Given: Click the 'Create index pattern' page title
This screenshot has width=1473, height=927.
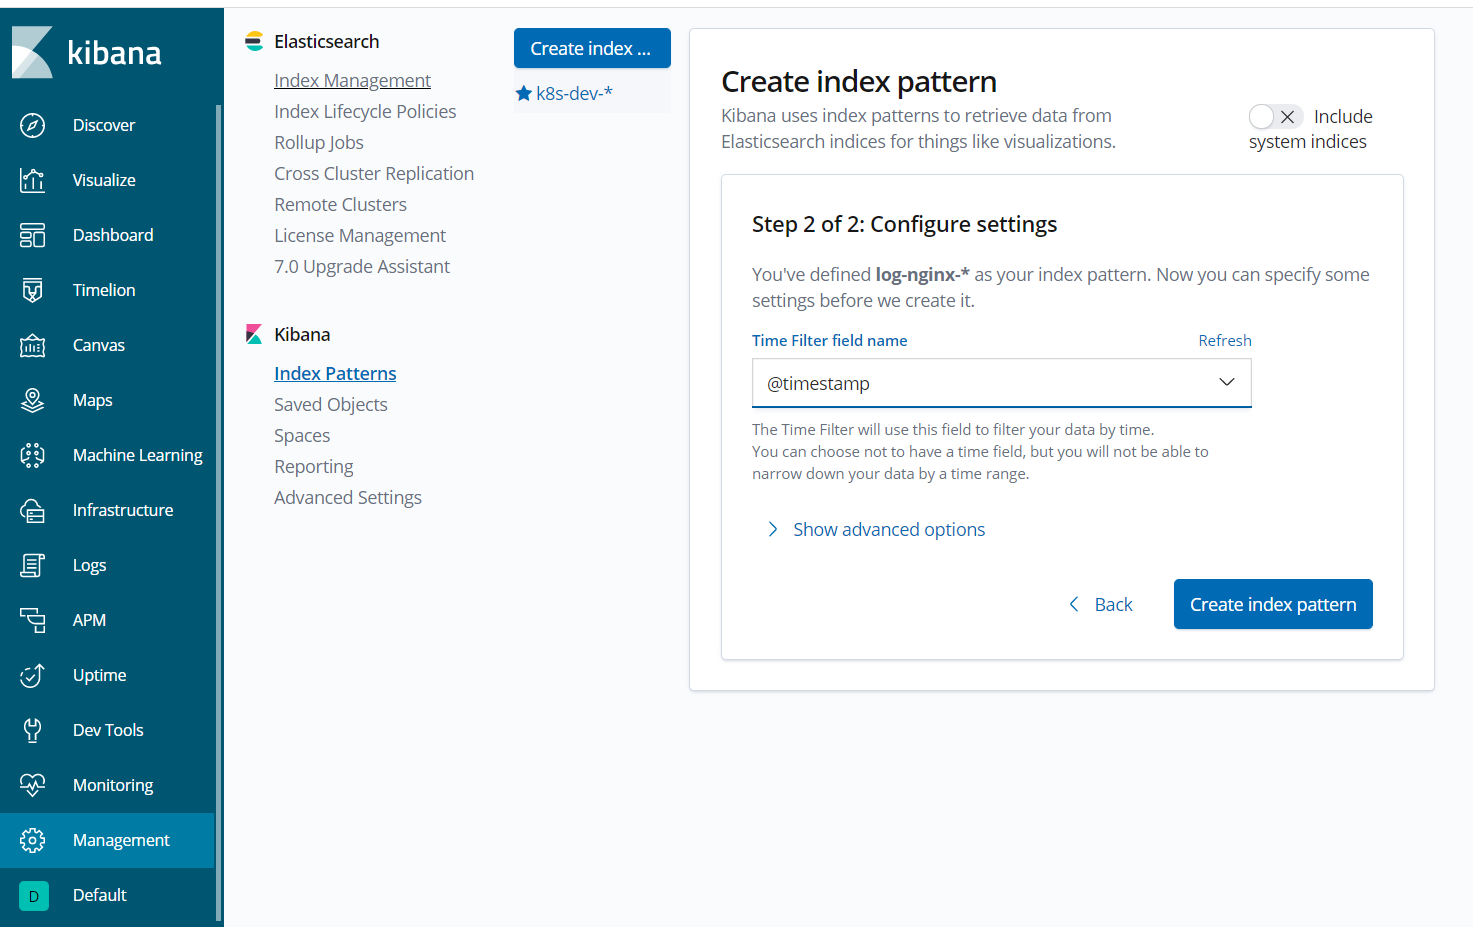Looking at the screenshot, I should (x=859, y=81).
